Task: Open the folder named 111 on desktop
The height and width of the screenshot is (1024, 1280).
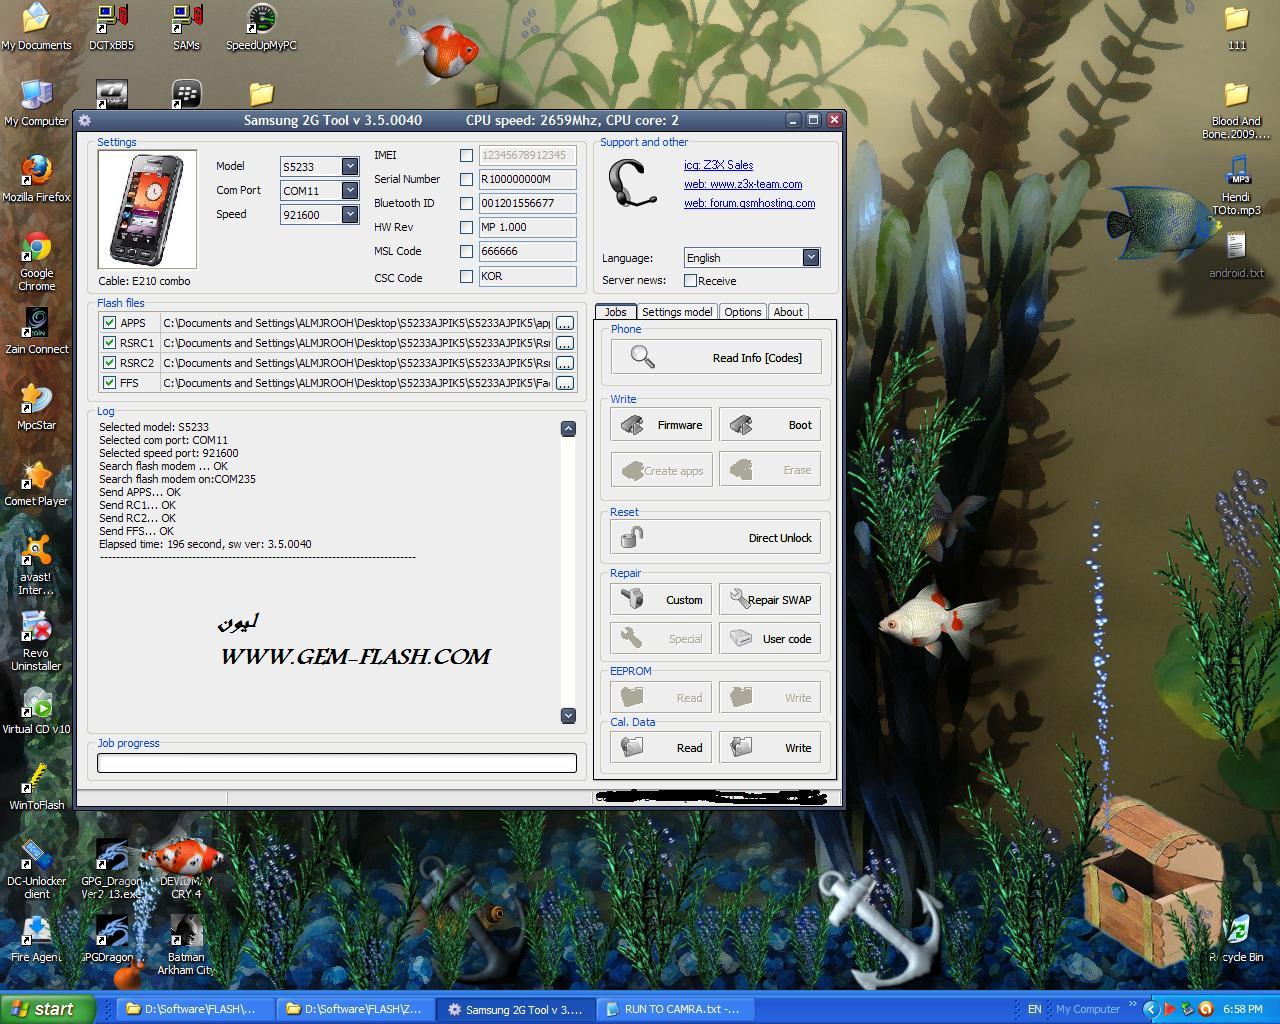Action: [x=1236, y=27]
